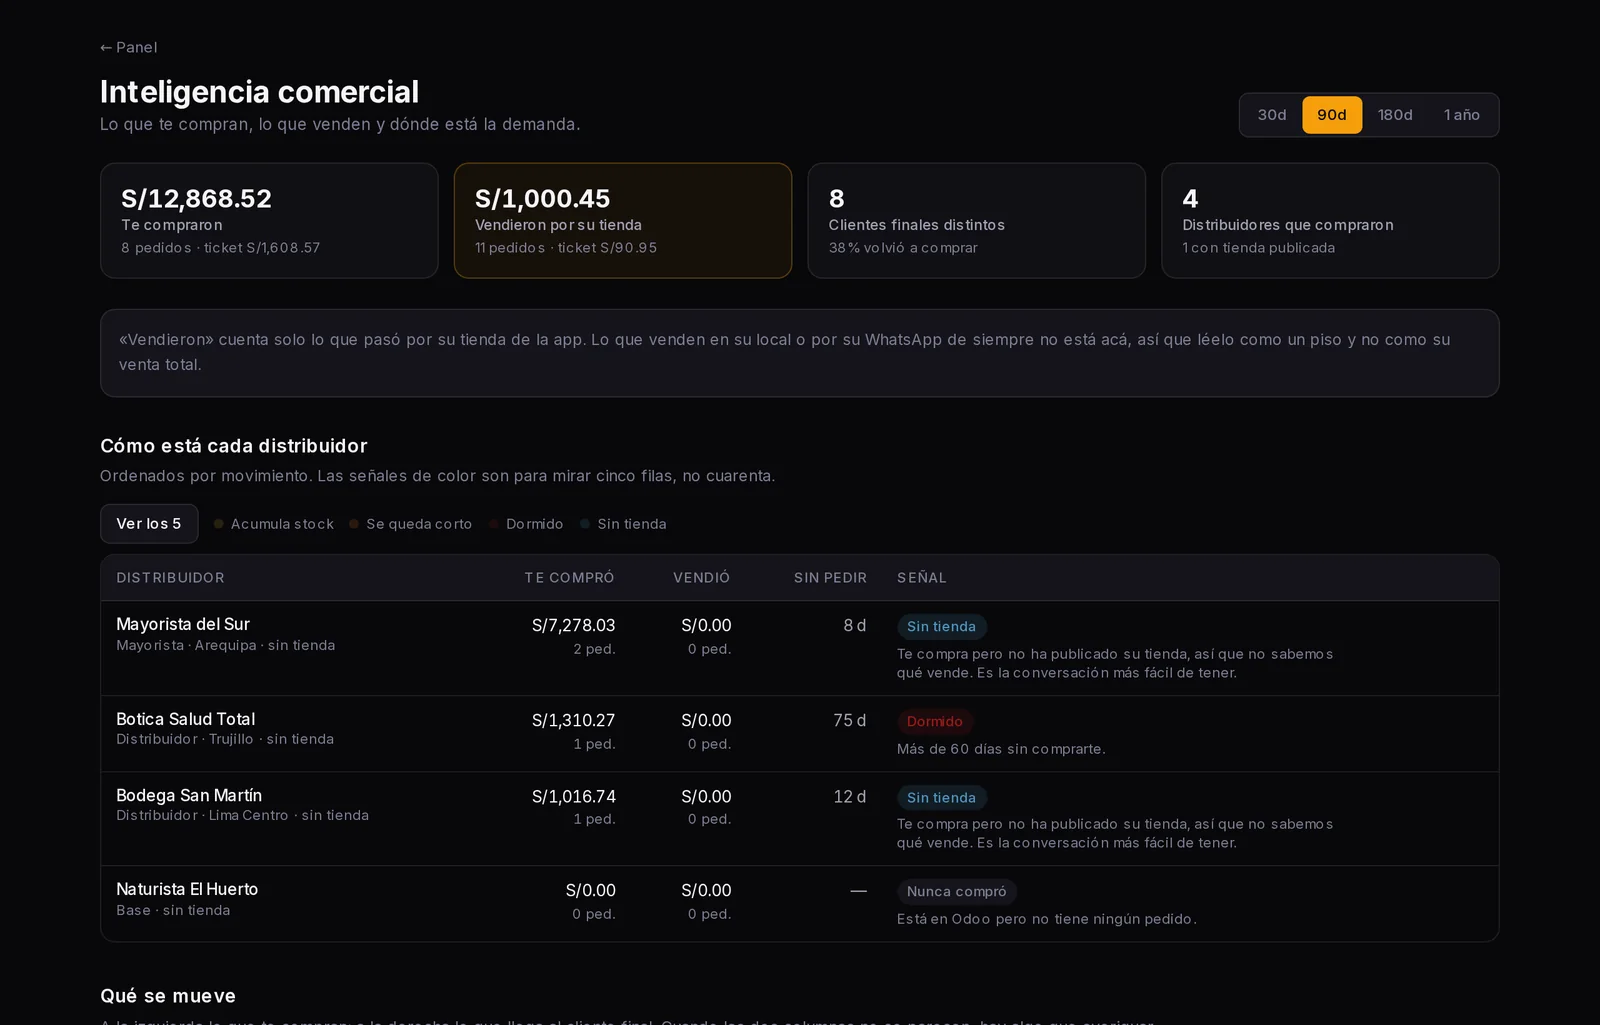Open the Te compraron summary card
Viewport: 1600px width, 1025px height.
[x=269, y=221]
